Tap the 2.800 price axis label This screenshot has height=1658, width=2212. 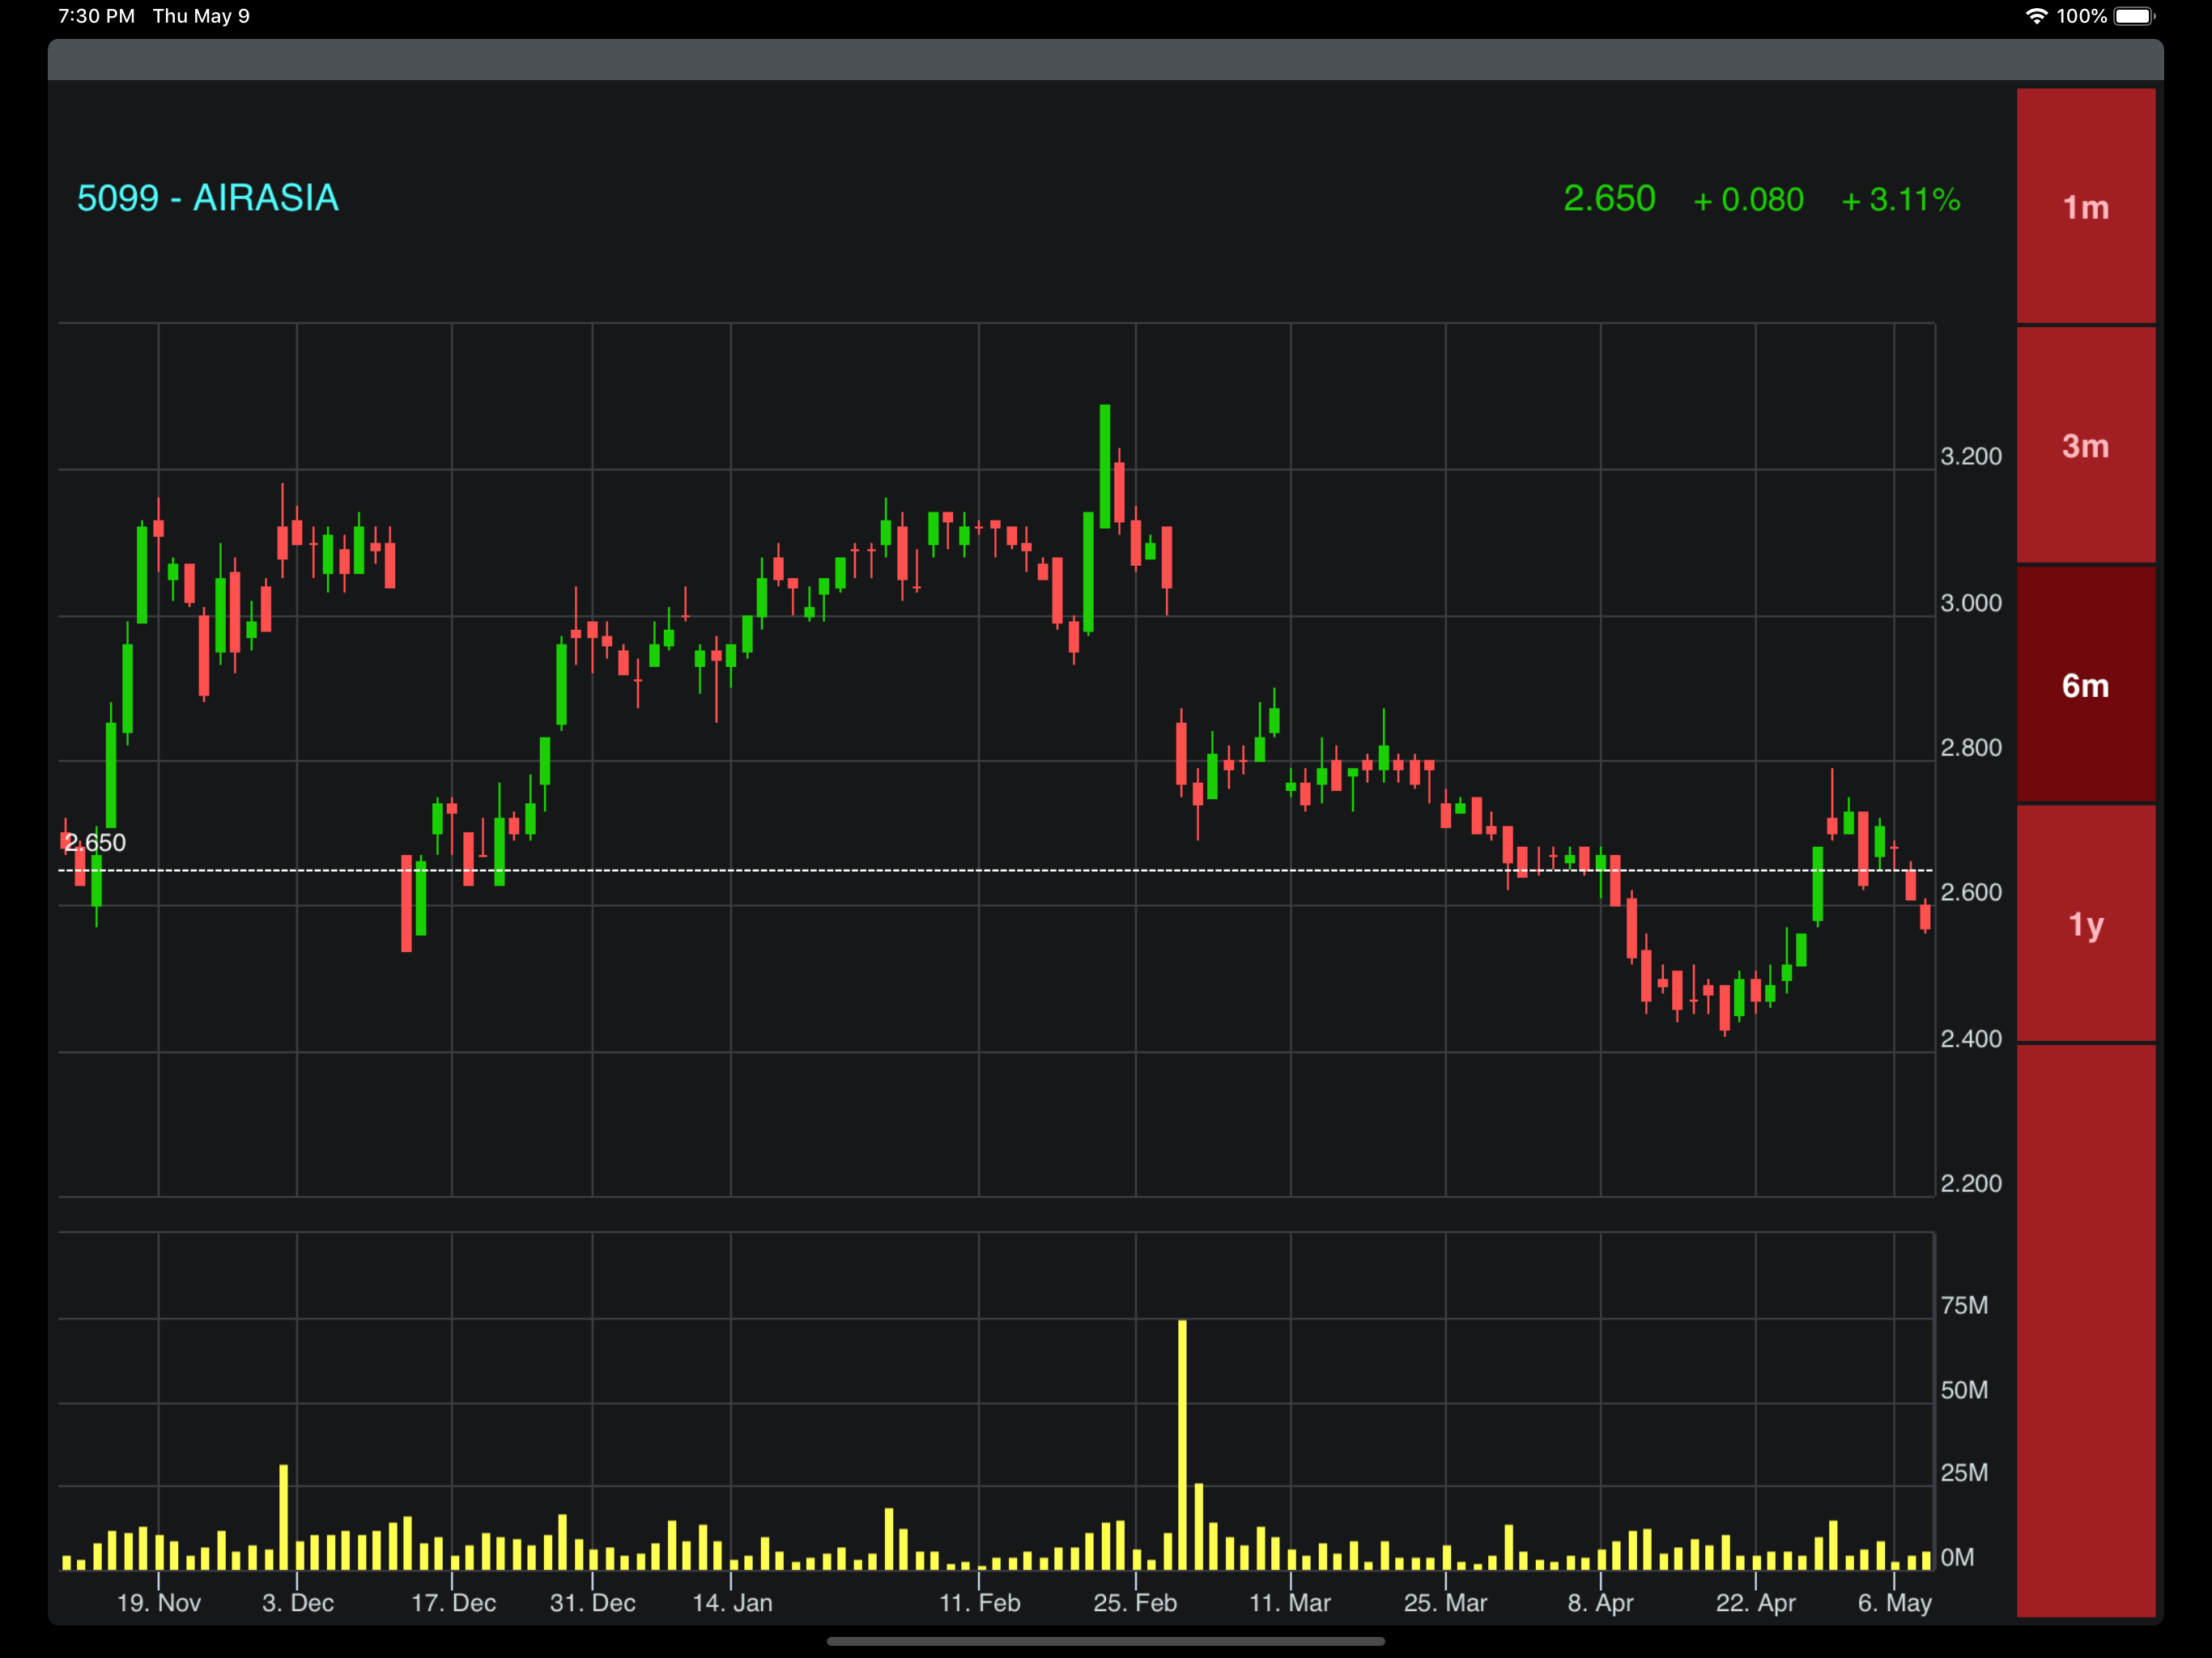click(x=1971, y=748)
